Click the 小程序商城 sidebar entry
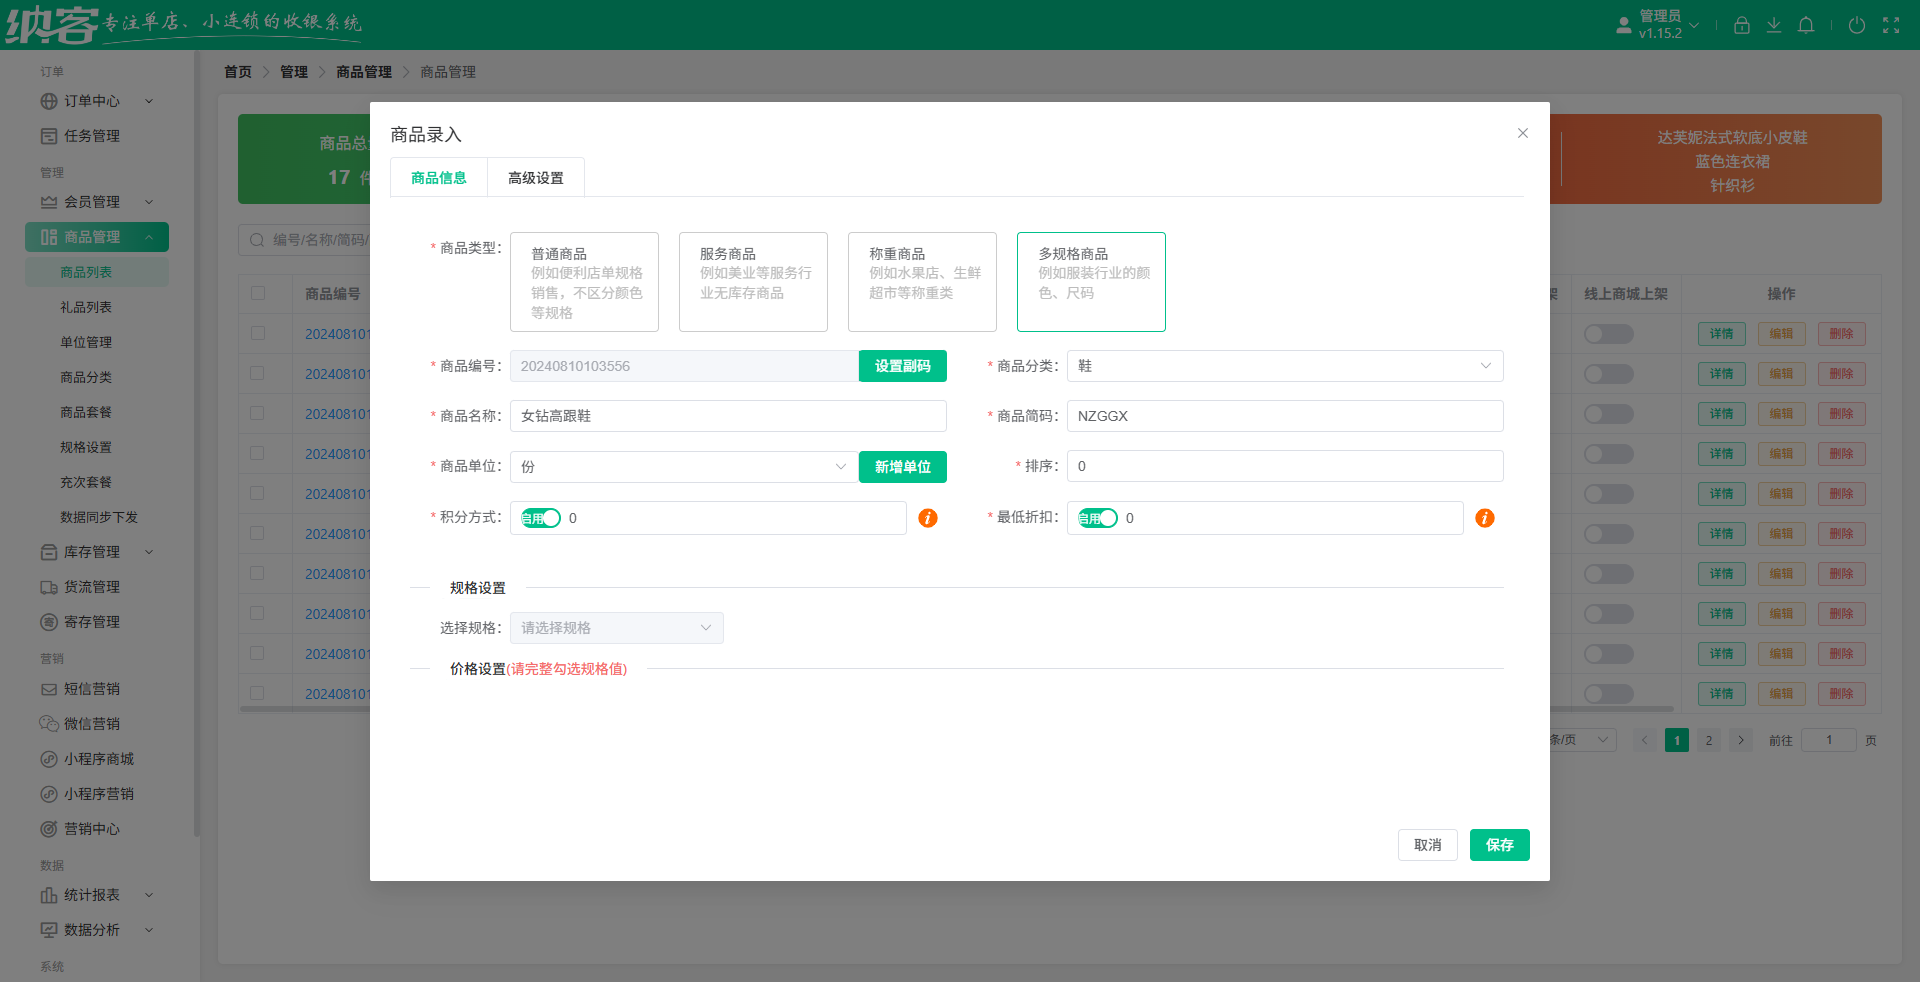The width and height of the screenshot is (1920, 982). point(96,758)
